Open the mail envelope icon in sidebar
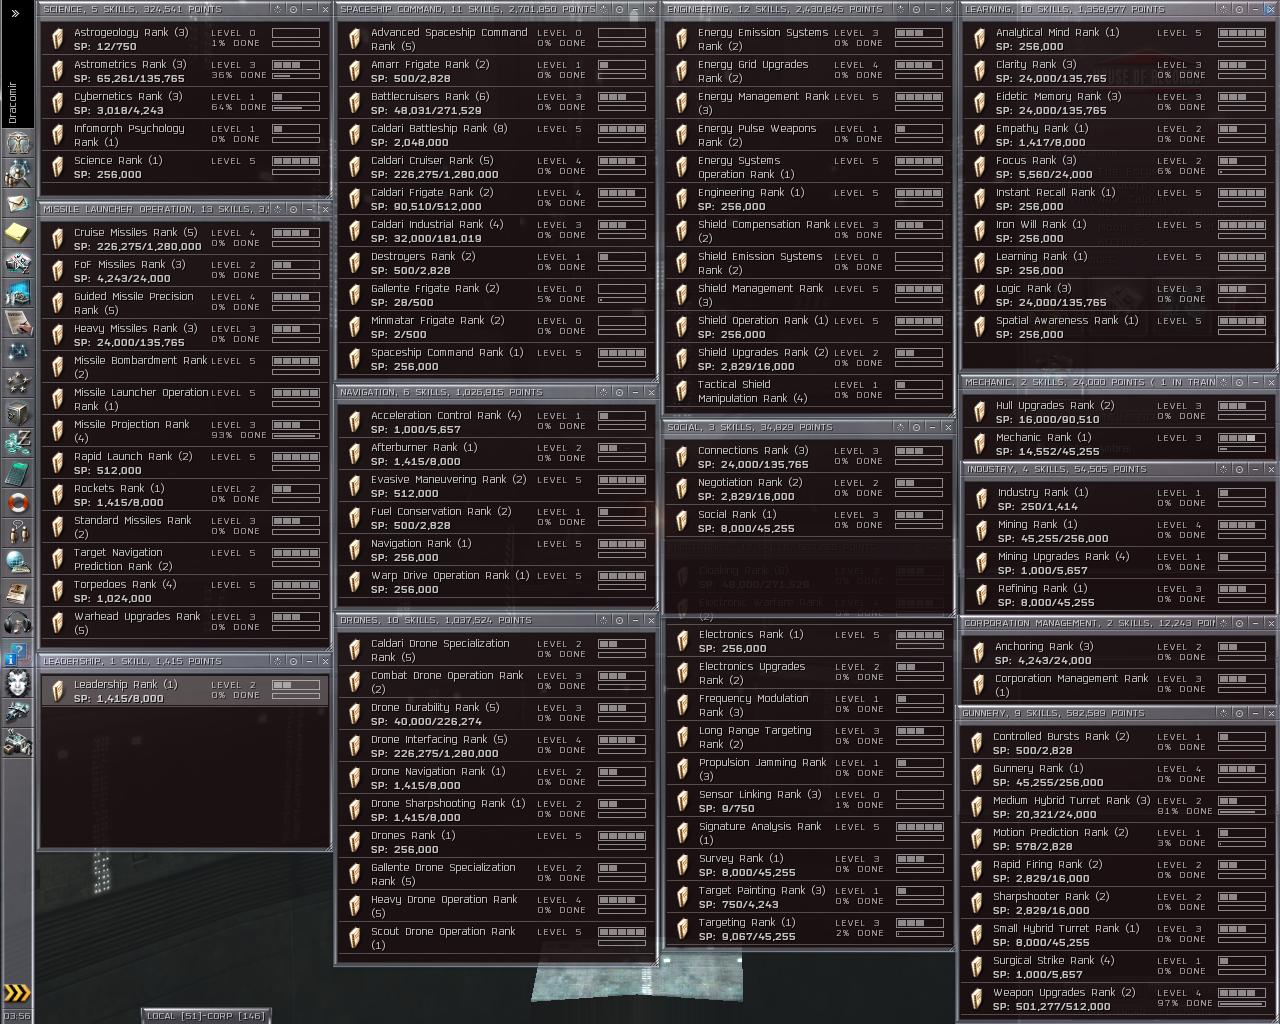The height and width of the screenshot is (1024, 1280). [17, 203]
